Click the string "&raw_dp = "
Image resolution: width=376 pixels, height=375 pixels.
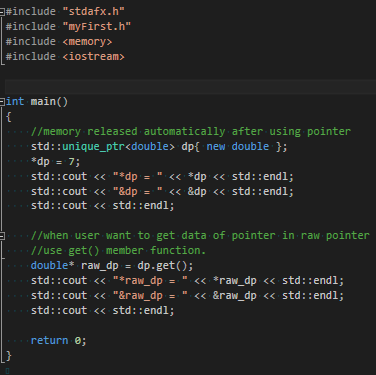pos(150,295)
